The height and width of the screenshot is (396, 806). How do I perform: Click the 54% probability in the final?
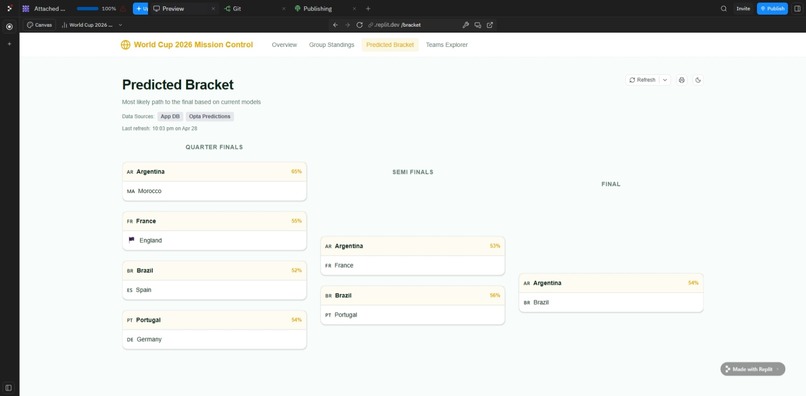(693, 283)
